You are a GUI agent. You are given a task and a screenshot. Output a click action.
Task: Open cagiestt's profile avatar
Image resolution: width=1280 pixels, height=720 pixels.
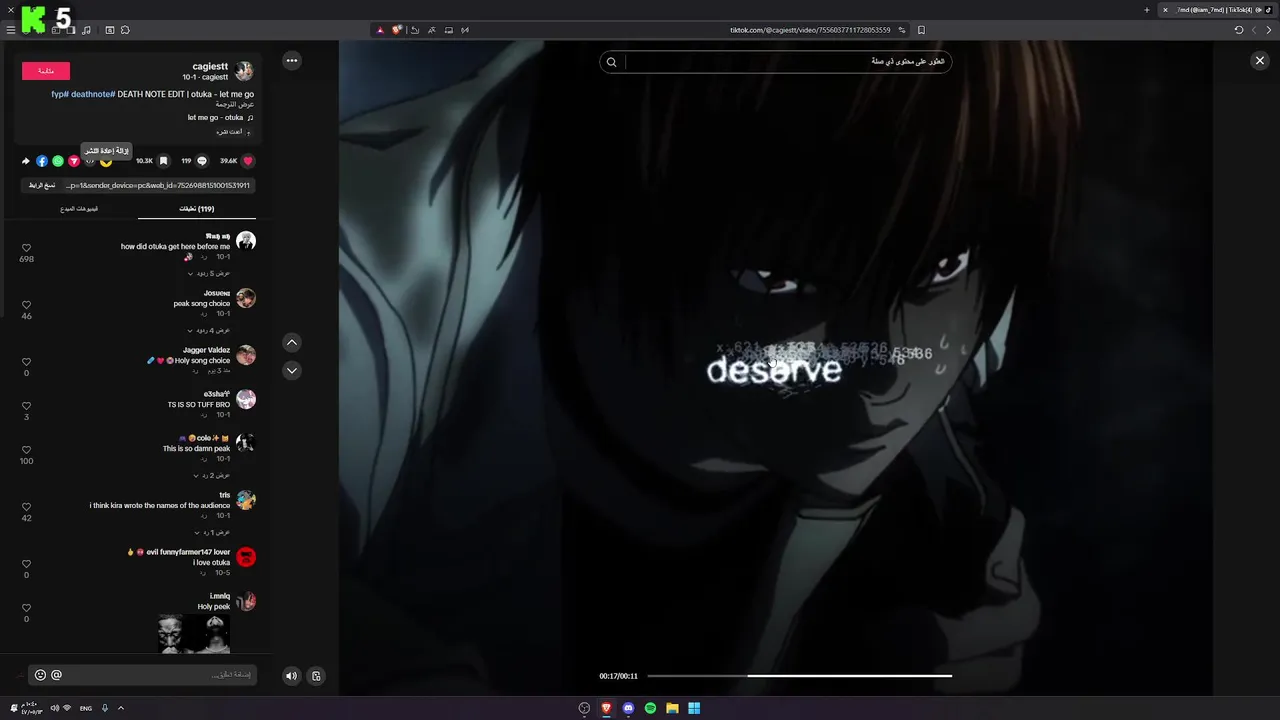tap(244, 71)
